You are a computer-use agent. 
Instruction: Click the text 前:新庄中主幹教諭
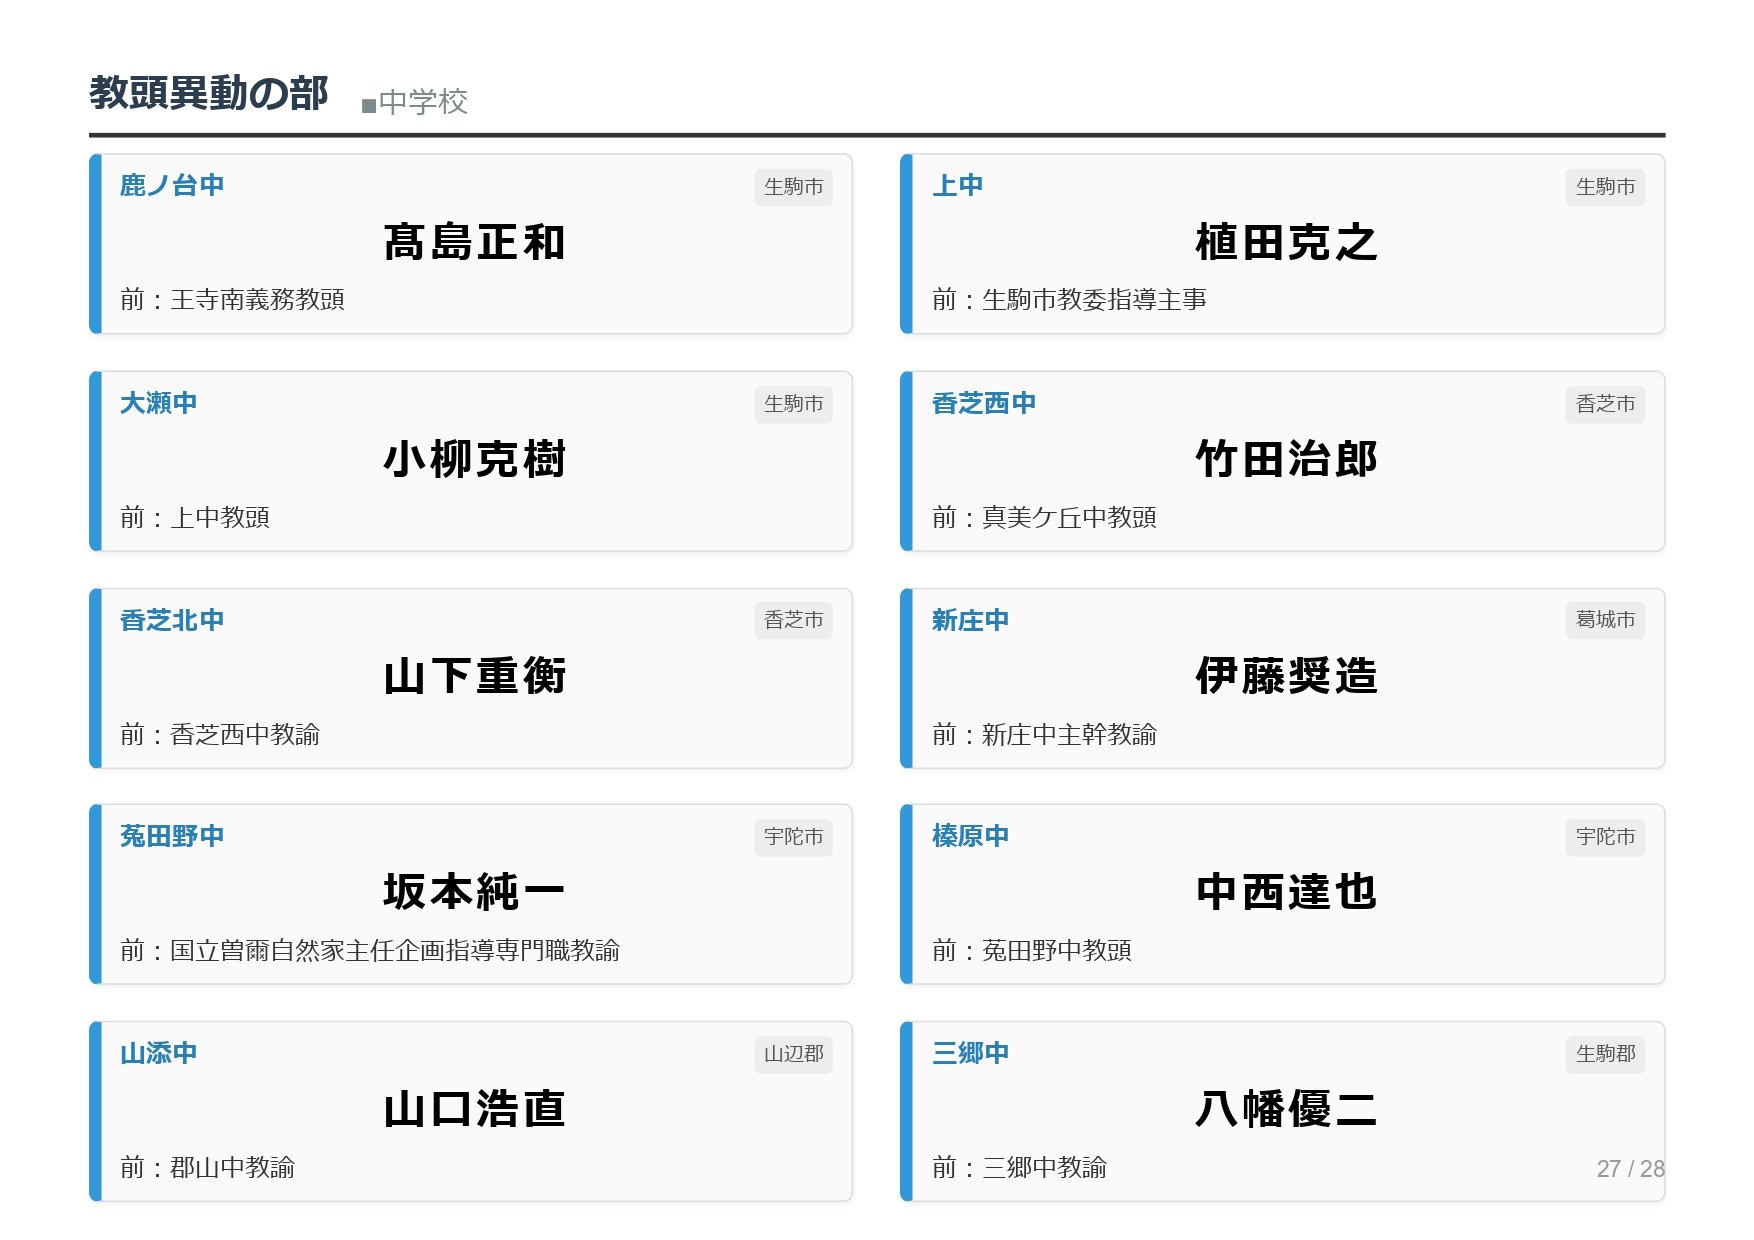click(1043, 735)
